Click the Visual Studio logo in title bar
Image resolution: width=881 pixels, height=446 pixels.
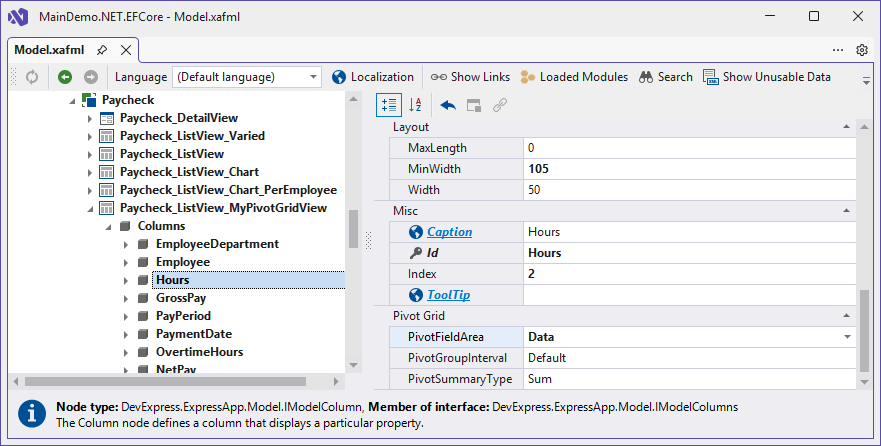click(x=18, y=17)
